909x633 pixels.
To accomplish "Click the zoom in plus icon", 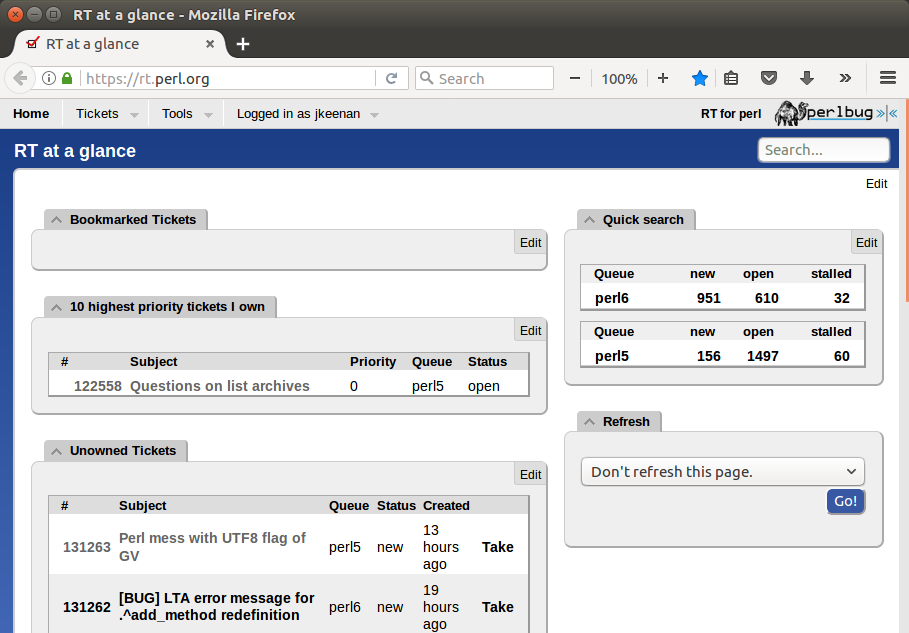I will pos(663,78).
